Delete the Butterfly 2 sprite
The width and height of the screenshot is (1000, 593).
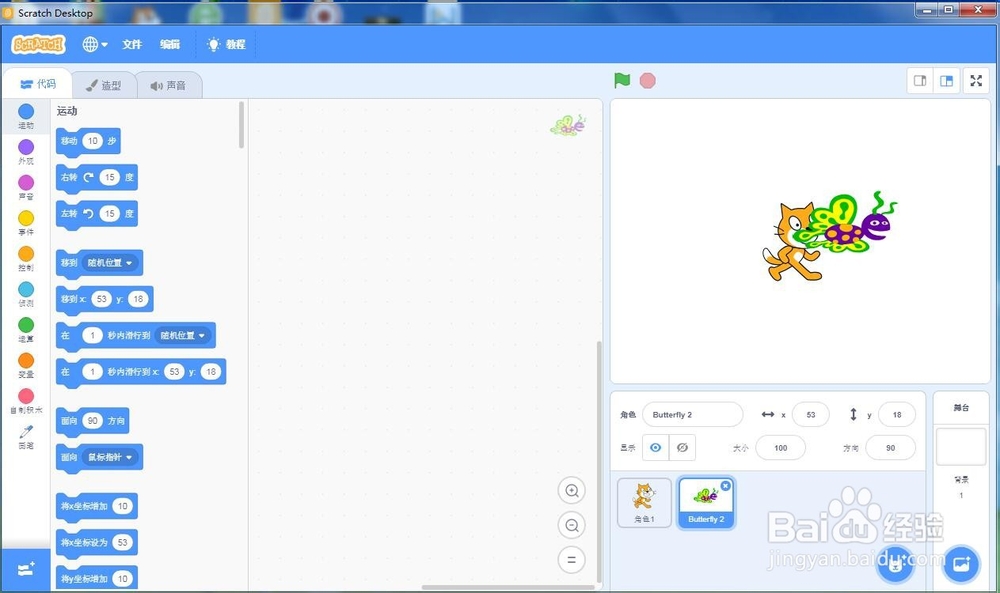[x=726, y=486]
